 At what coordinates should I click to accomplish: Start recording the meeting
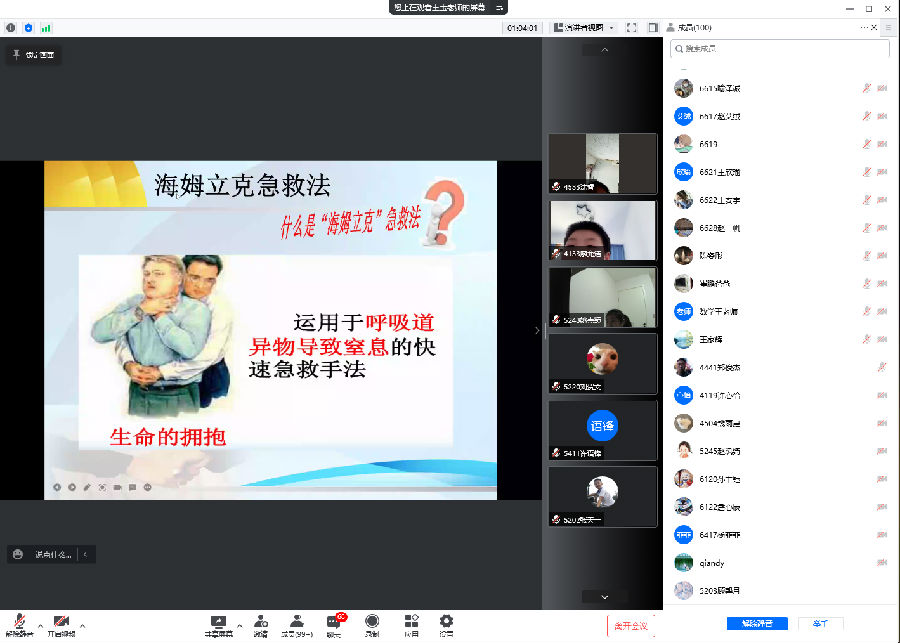pyautogui.click(x=372, y=625)
